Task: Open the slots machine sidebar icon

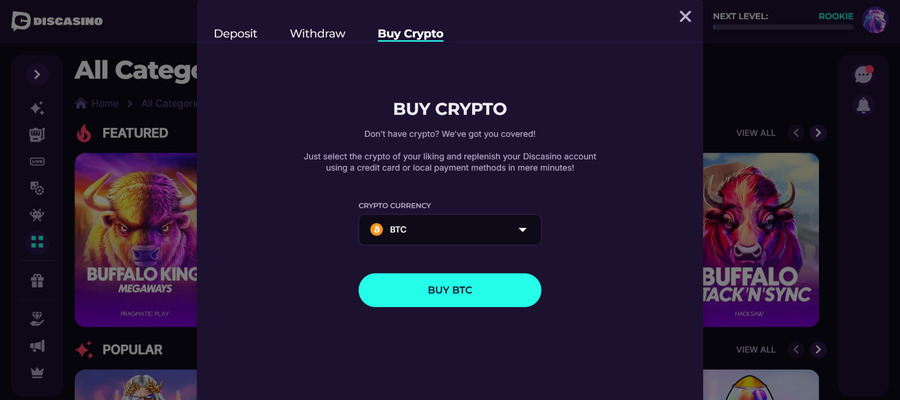Action: click(x=37, y=135)
